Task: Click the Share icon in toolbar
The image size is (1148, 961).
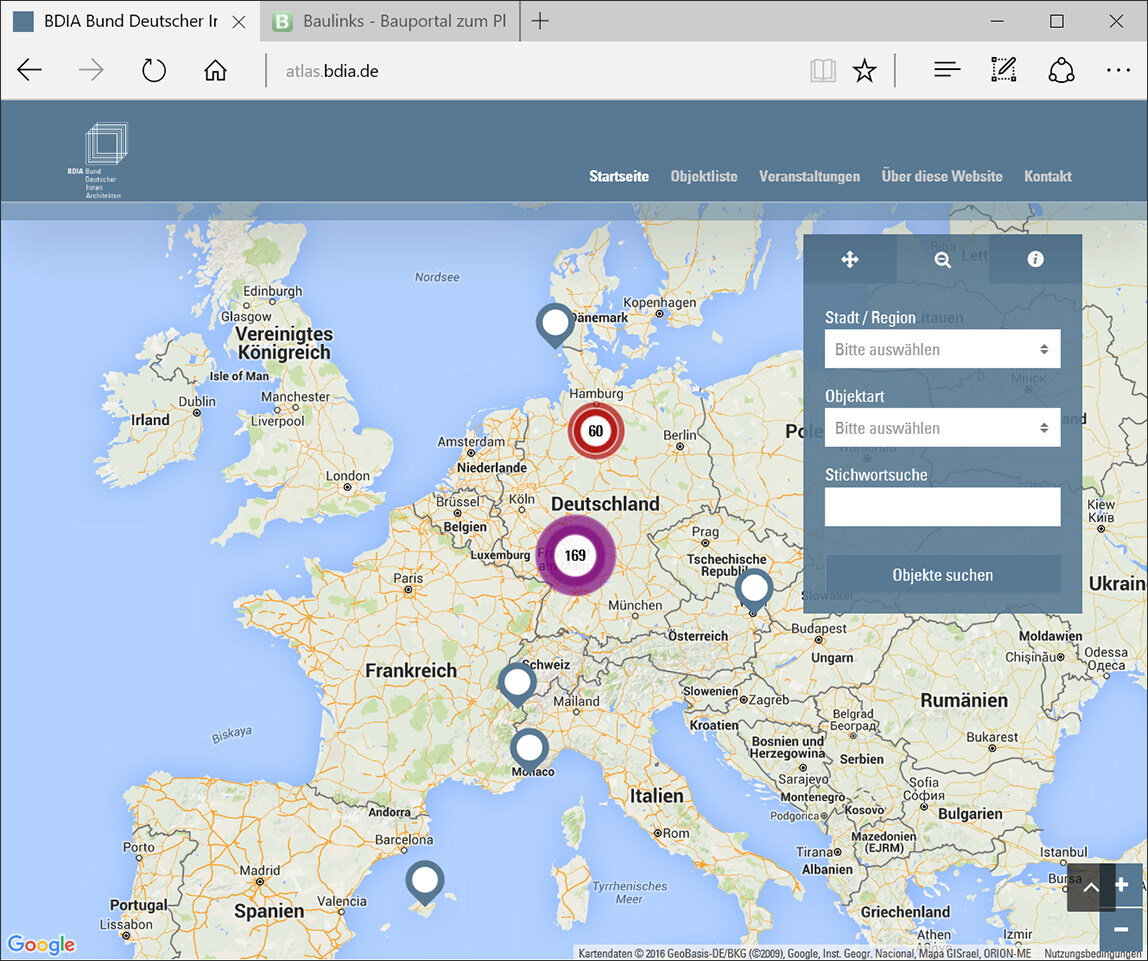Action: [1061, 70]
